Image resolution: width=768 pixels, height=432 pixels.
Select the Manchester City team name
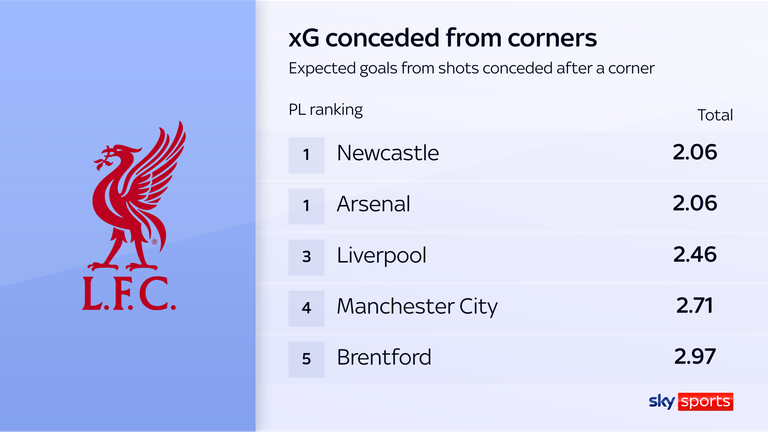[417, 307]
